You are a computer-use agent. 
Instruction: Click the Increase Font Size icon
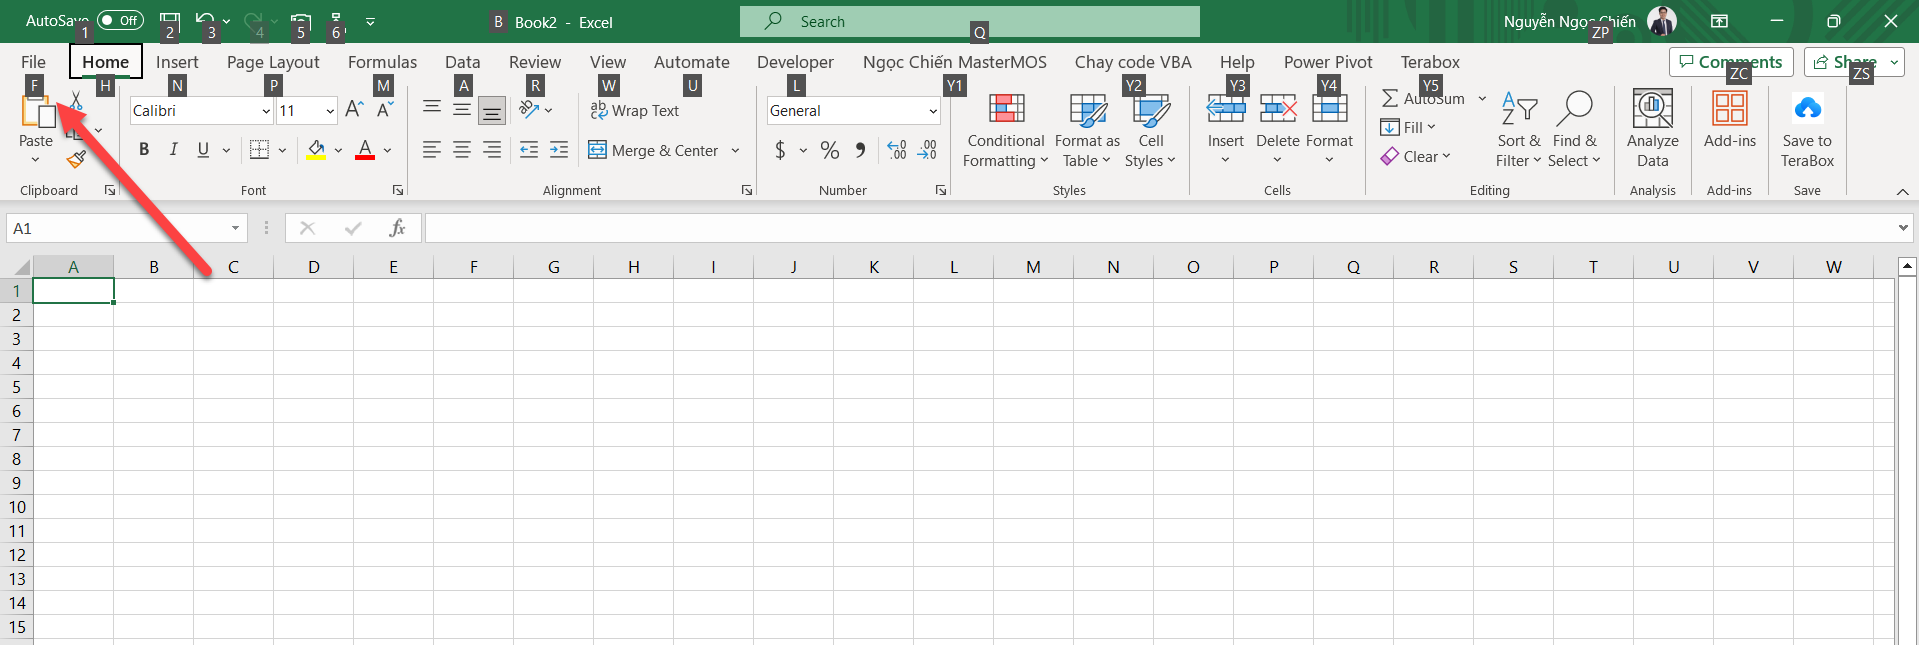(x=354, y=110)
